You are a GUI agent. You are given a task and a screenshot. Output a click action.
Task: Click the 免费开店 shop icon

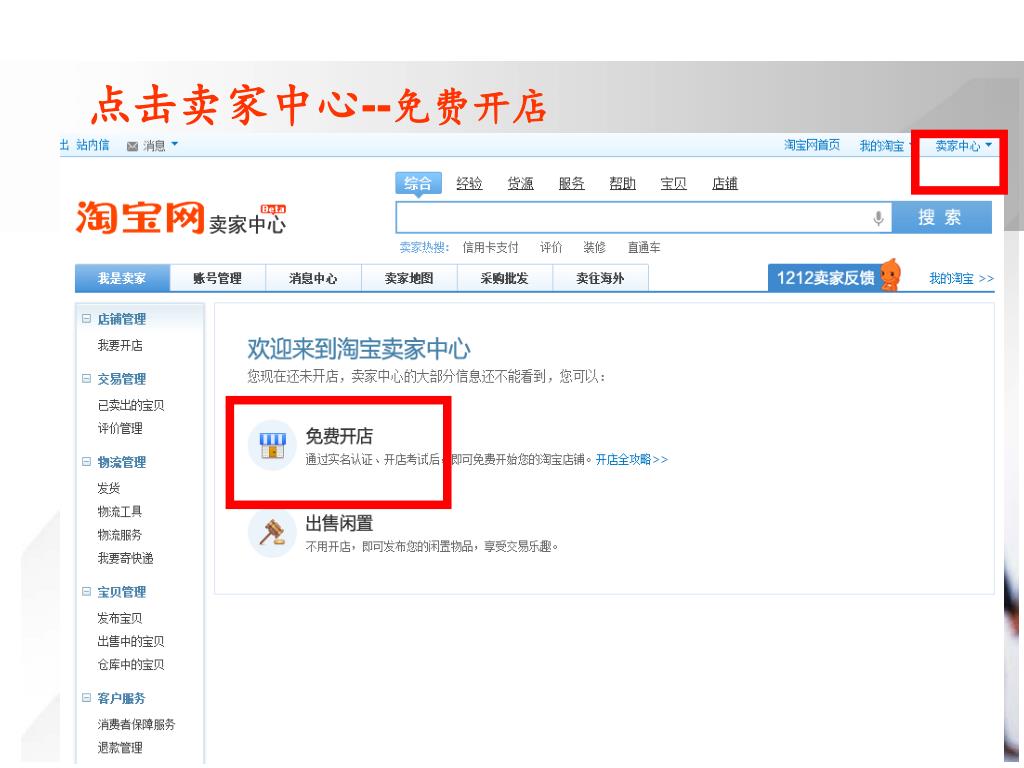(272, 445)
